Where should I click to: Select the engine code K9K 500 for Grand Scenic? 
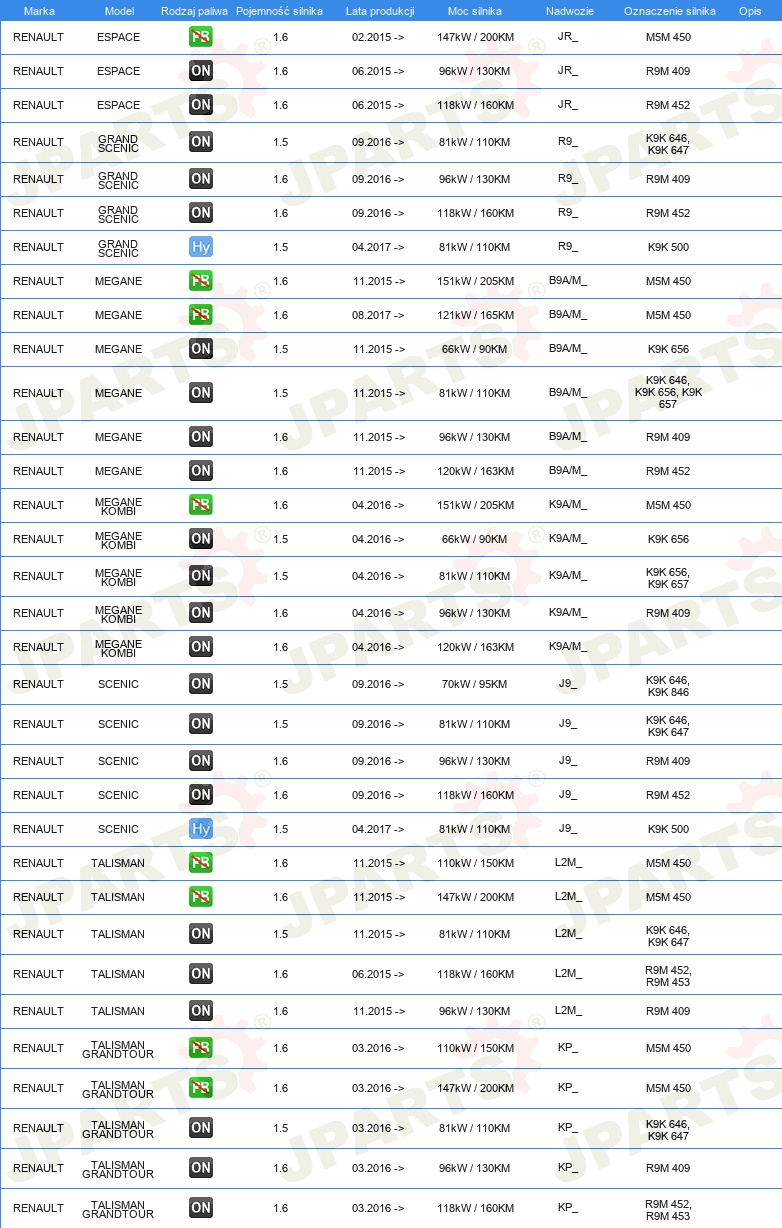(668, 247)
